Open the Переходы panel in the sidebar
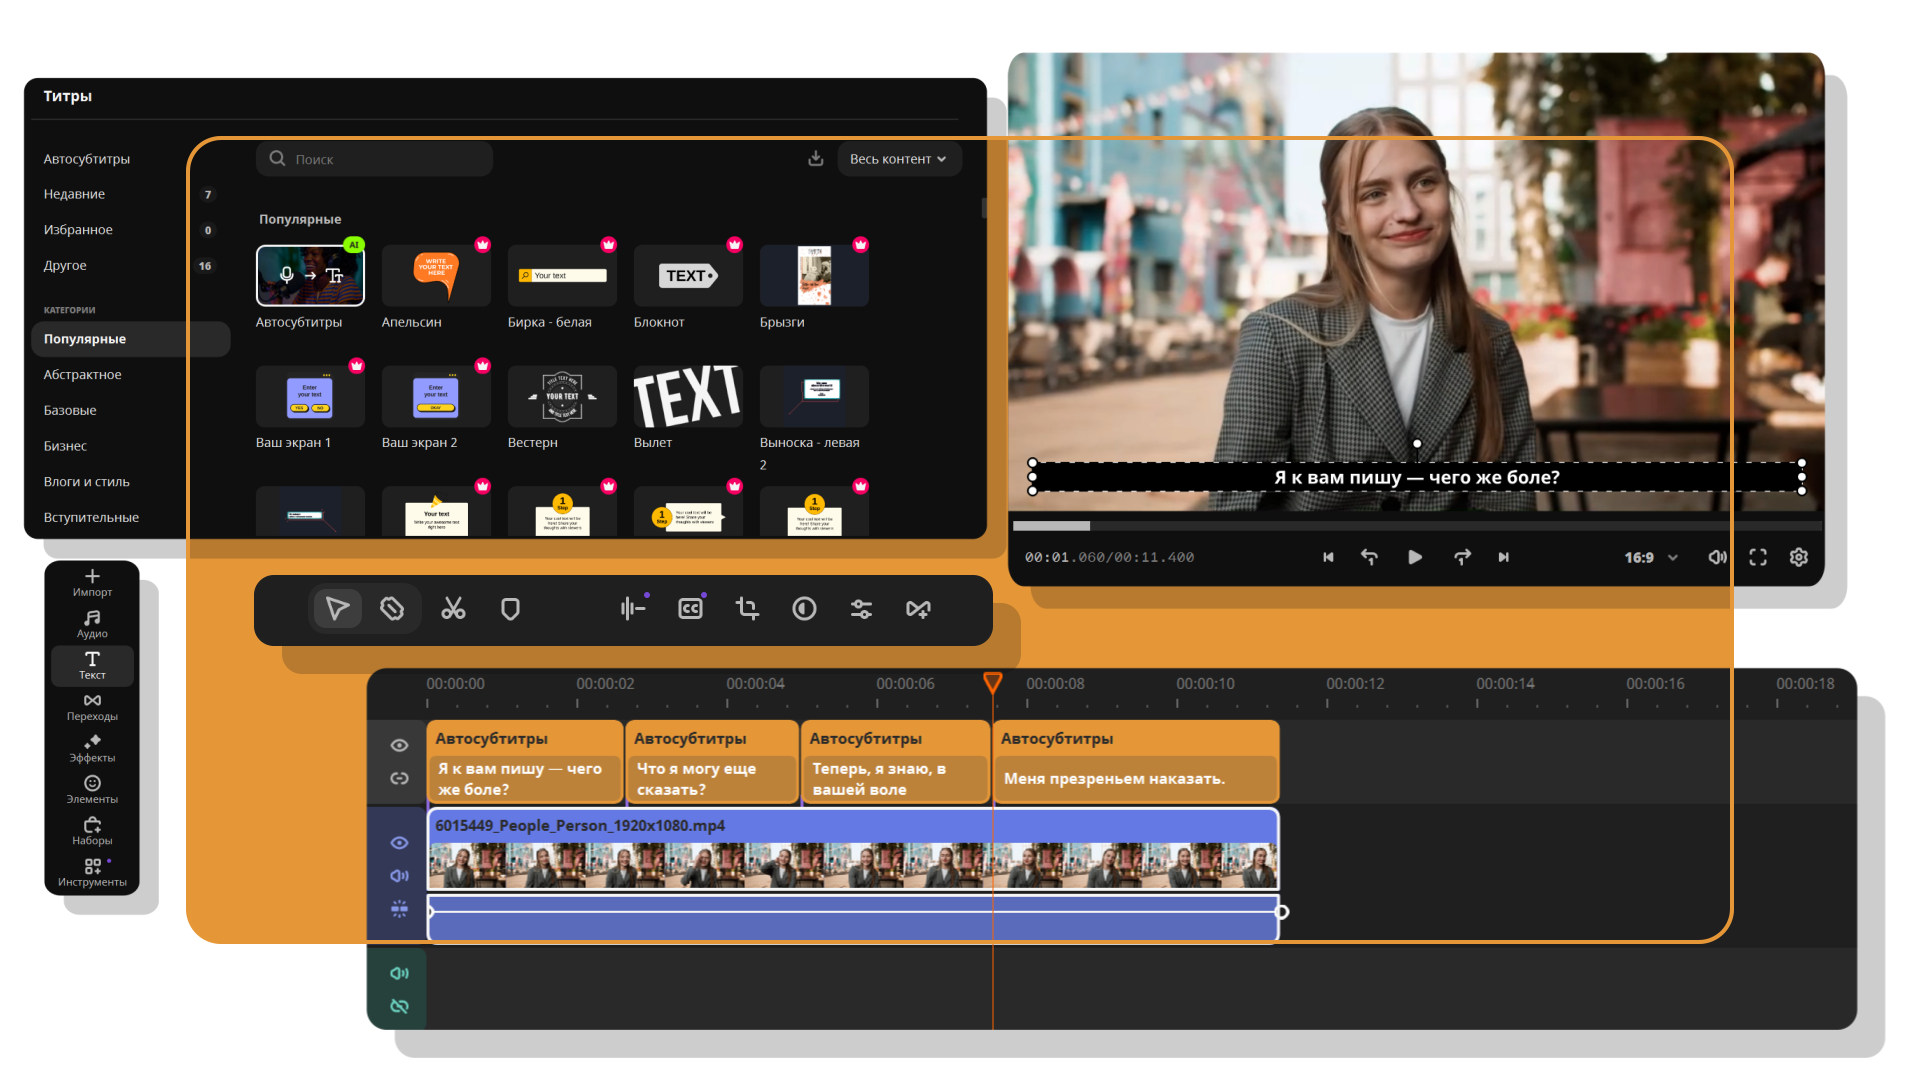 (92, 706)
